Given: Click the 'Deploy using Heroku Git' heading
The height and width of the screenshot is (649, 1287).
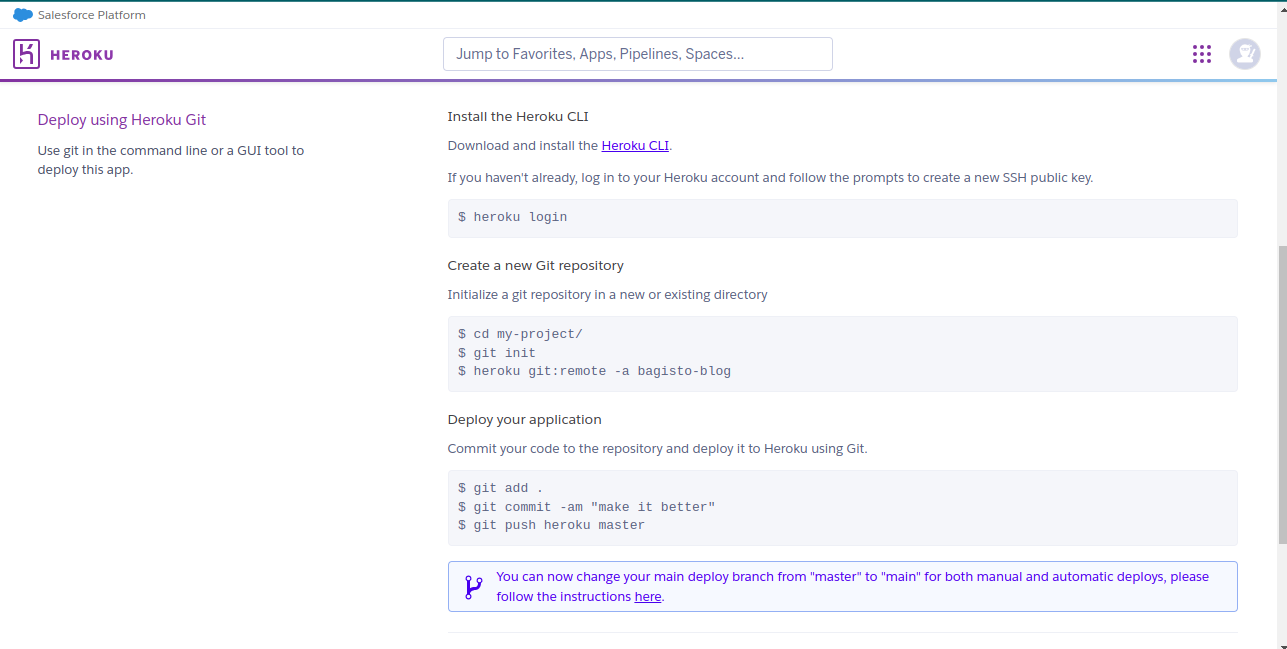Looking at the screenshot, I should pyautogui.click(x=122, y=120).
